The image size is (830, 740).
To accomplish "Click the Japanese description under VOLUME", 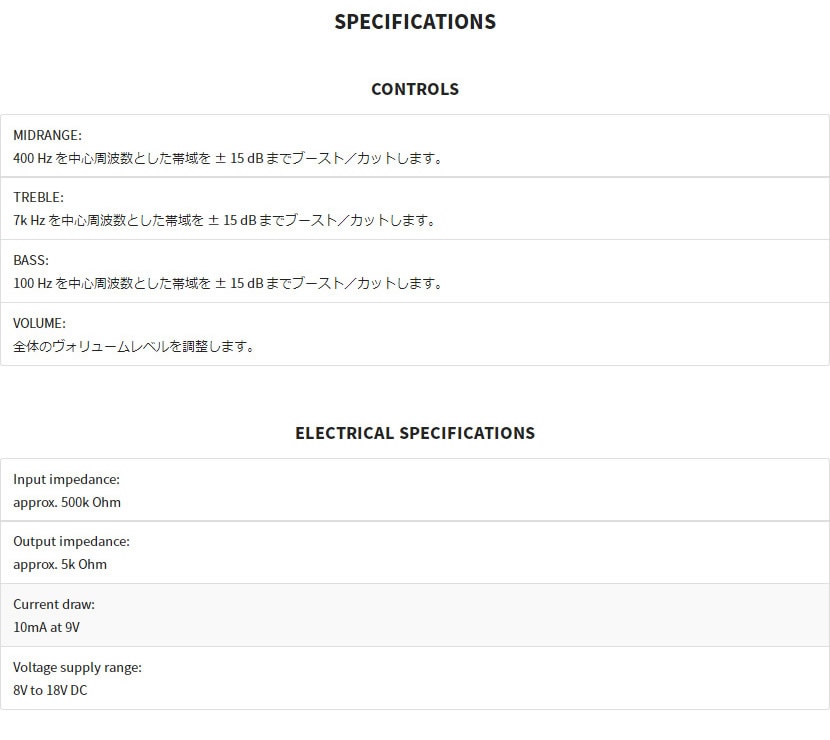I will click(x=134, y=347).
